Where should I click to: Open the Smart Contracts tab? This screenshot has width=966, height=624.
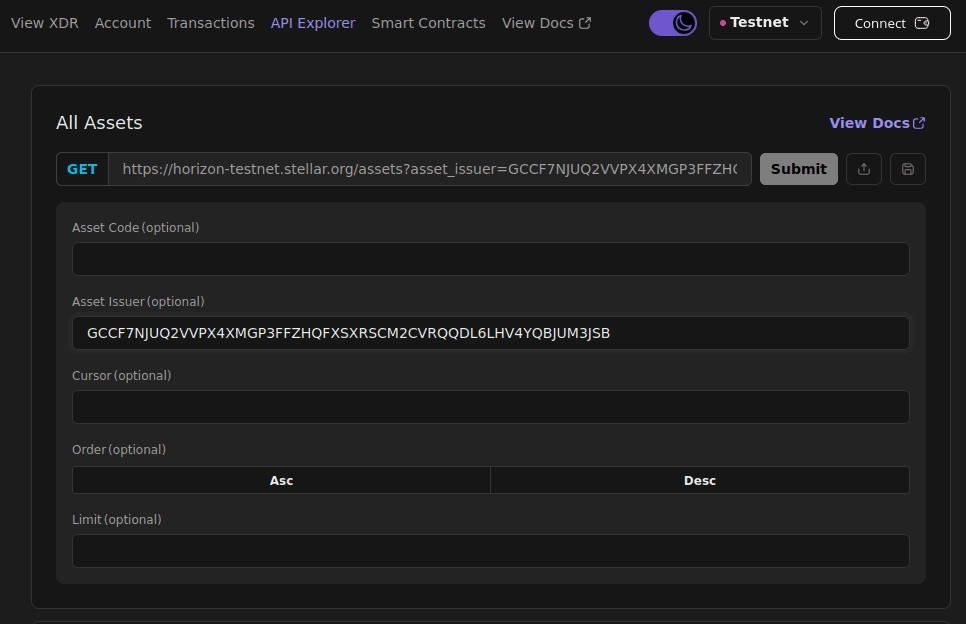(x=428, y=23)
